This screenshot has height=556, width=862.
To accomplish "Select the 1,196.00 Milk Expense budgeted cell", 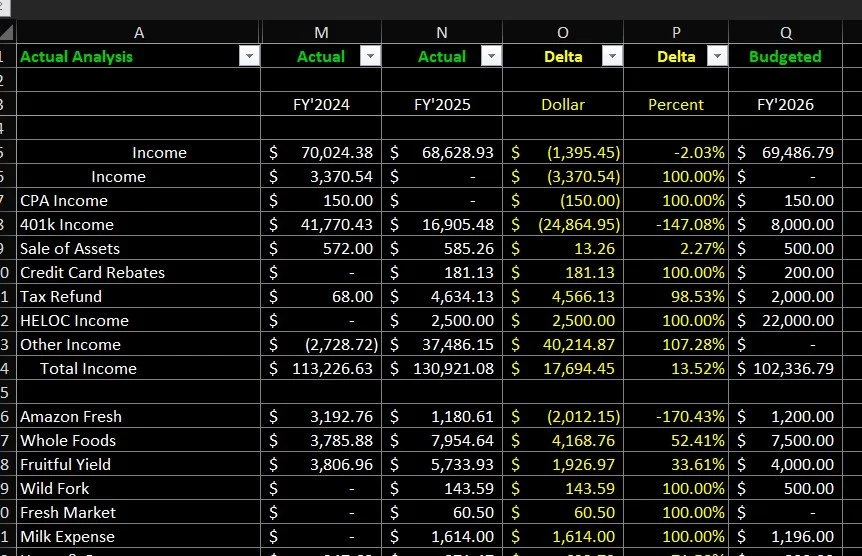I will tap(786, 536).
